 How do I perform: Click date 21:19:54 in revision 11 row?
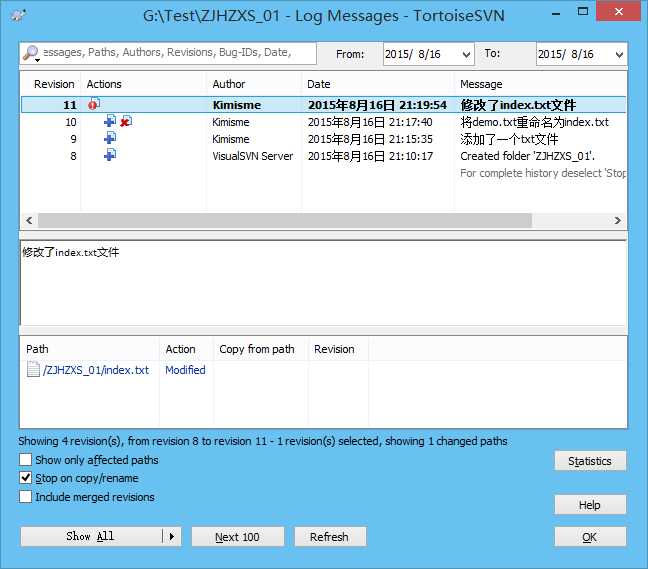pyautogui.click(x=377, y=105)
